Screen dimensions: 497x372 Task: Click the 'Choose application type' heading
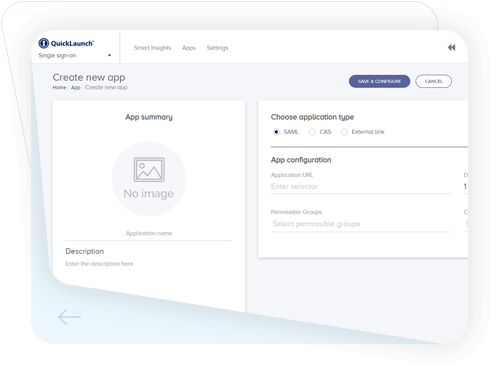(312, 117)
